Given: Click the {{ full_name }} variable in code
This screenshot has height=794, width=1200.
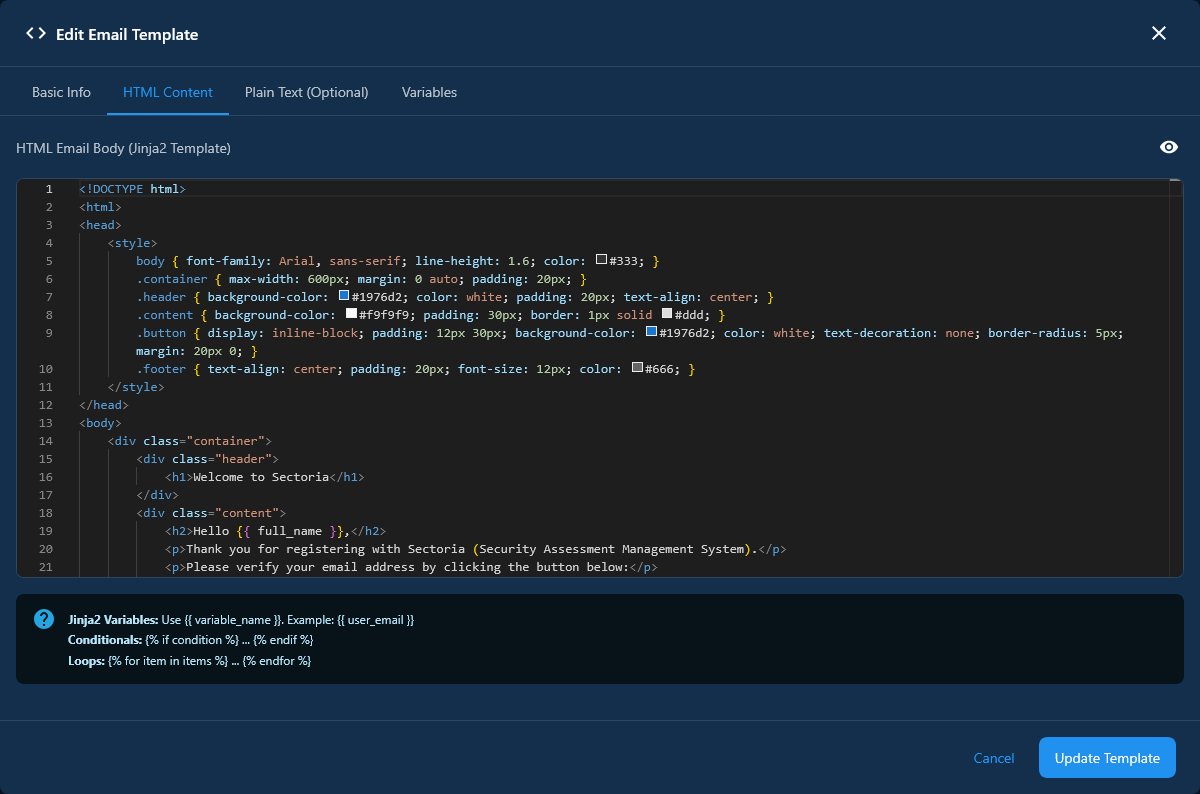Looking at the screenshot, I should (290, 531).
